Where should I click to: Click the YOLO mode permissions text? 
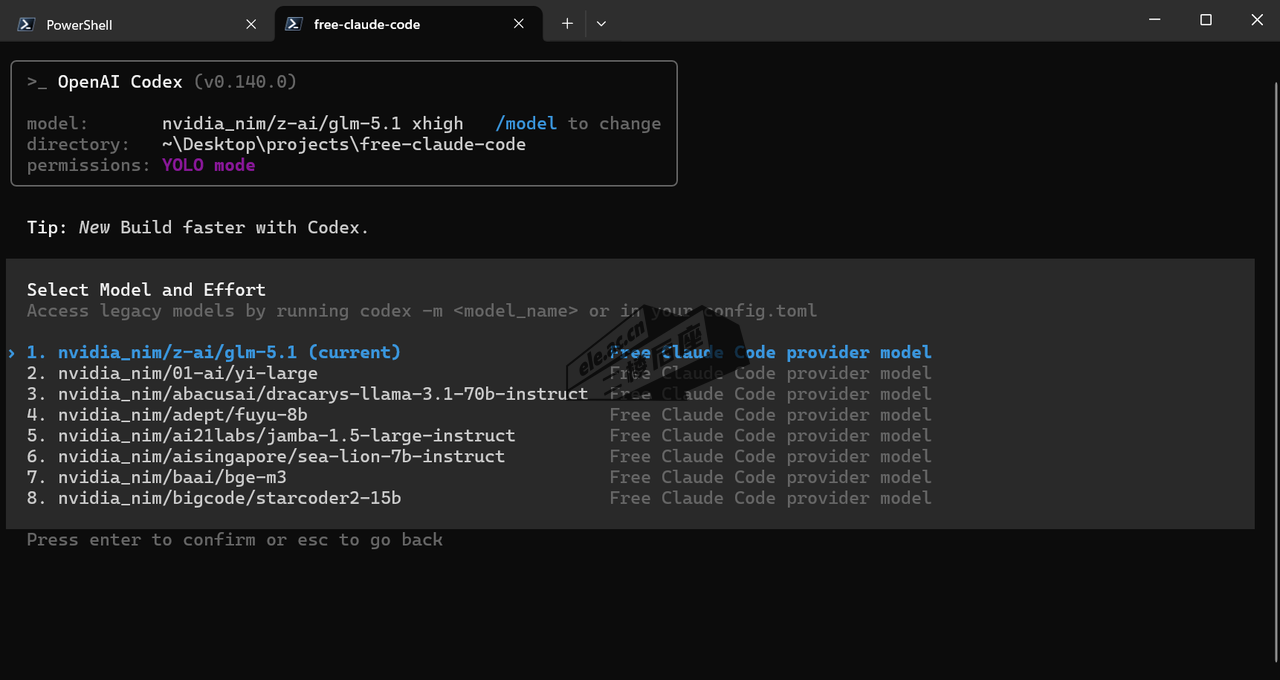tap(209, 165)
